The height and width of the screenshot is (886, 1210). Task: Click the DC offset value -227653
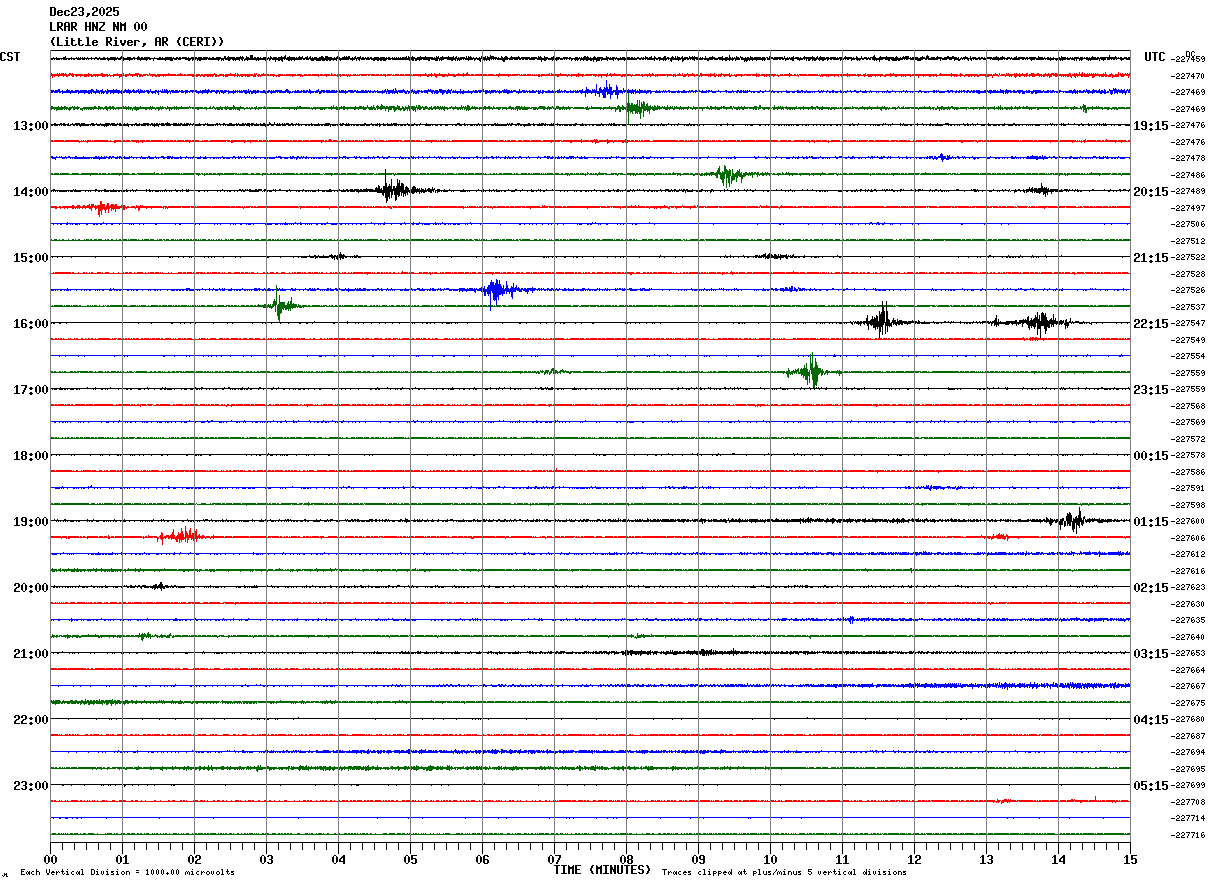1188,654
